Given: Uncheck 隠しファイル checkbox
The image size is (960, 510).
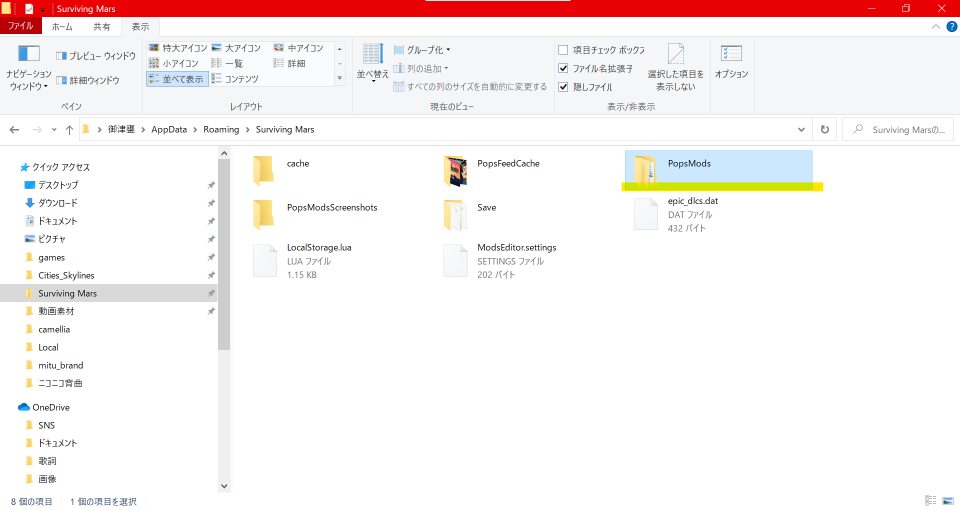Looking at the screenshot, I should pos(563,87).
